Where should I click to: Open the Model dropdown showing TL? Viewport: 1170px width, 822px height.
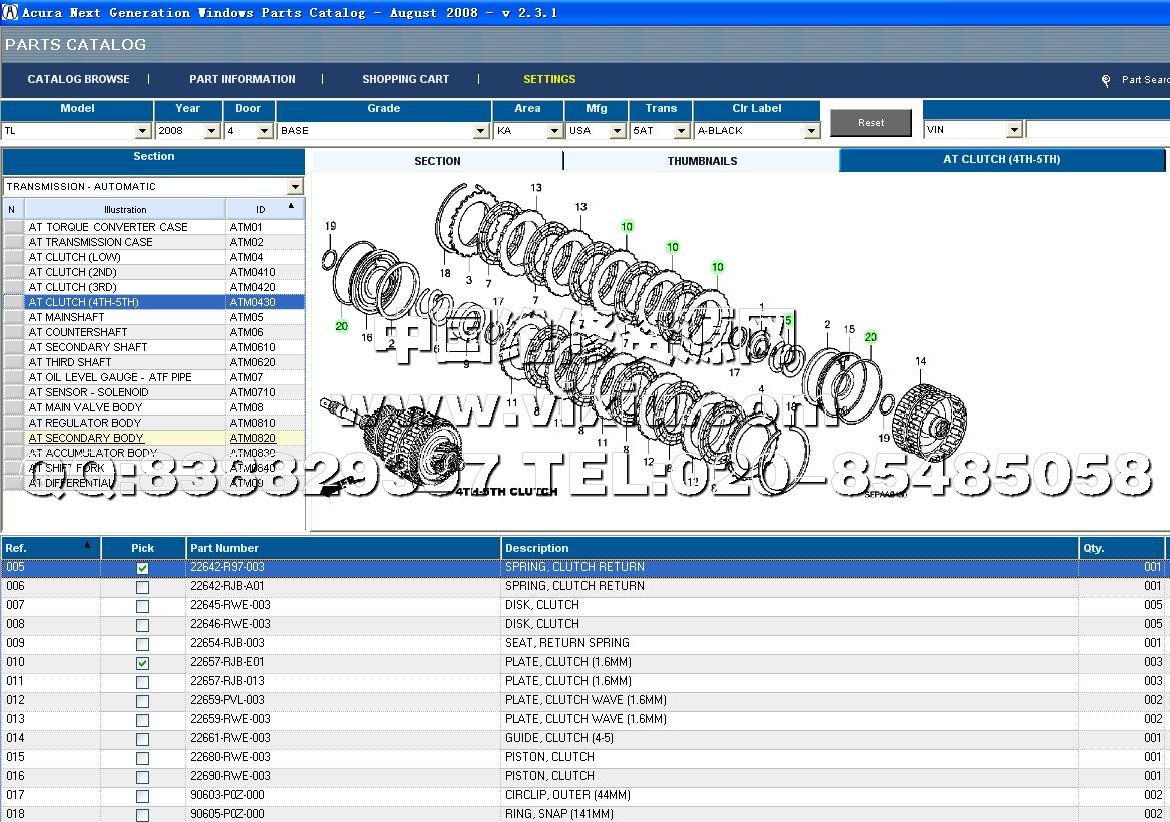pyautogui.click(x=142, y=131)
